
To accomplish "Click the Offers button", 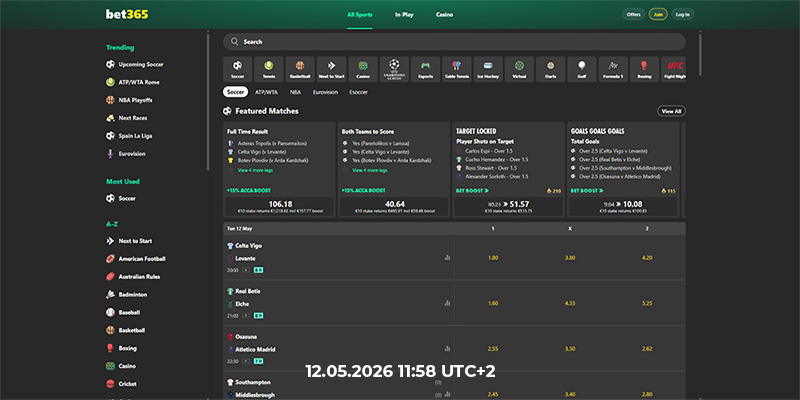I will pos(634,15).
